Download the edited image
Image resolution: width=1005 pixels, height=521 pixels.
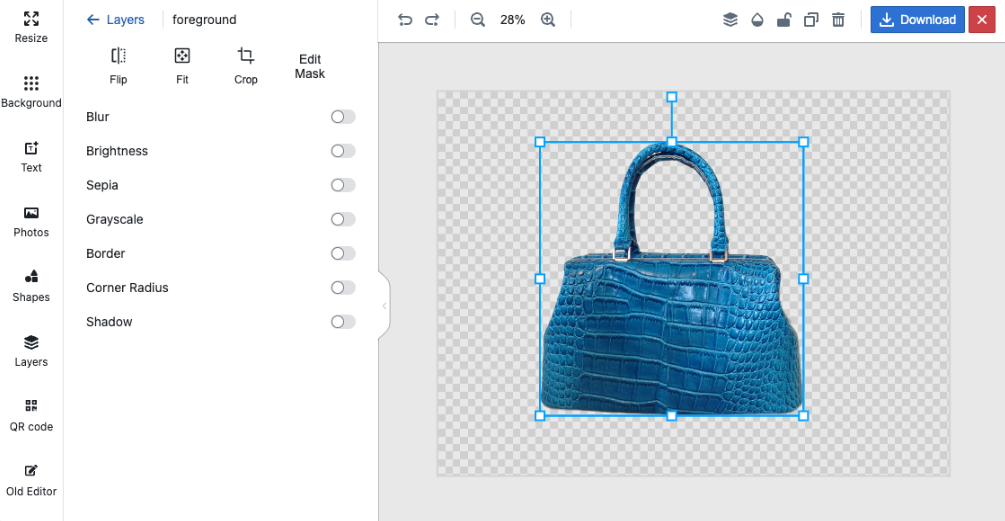(917, 20)
